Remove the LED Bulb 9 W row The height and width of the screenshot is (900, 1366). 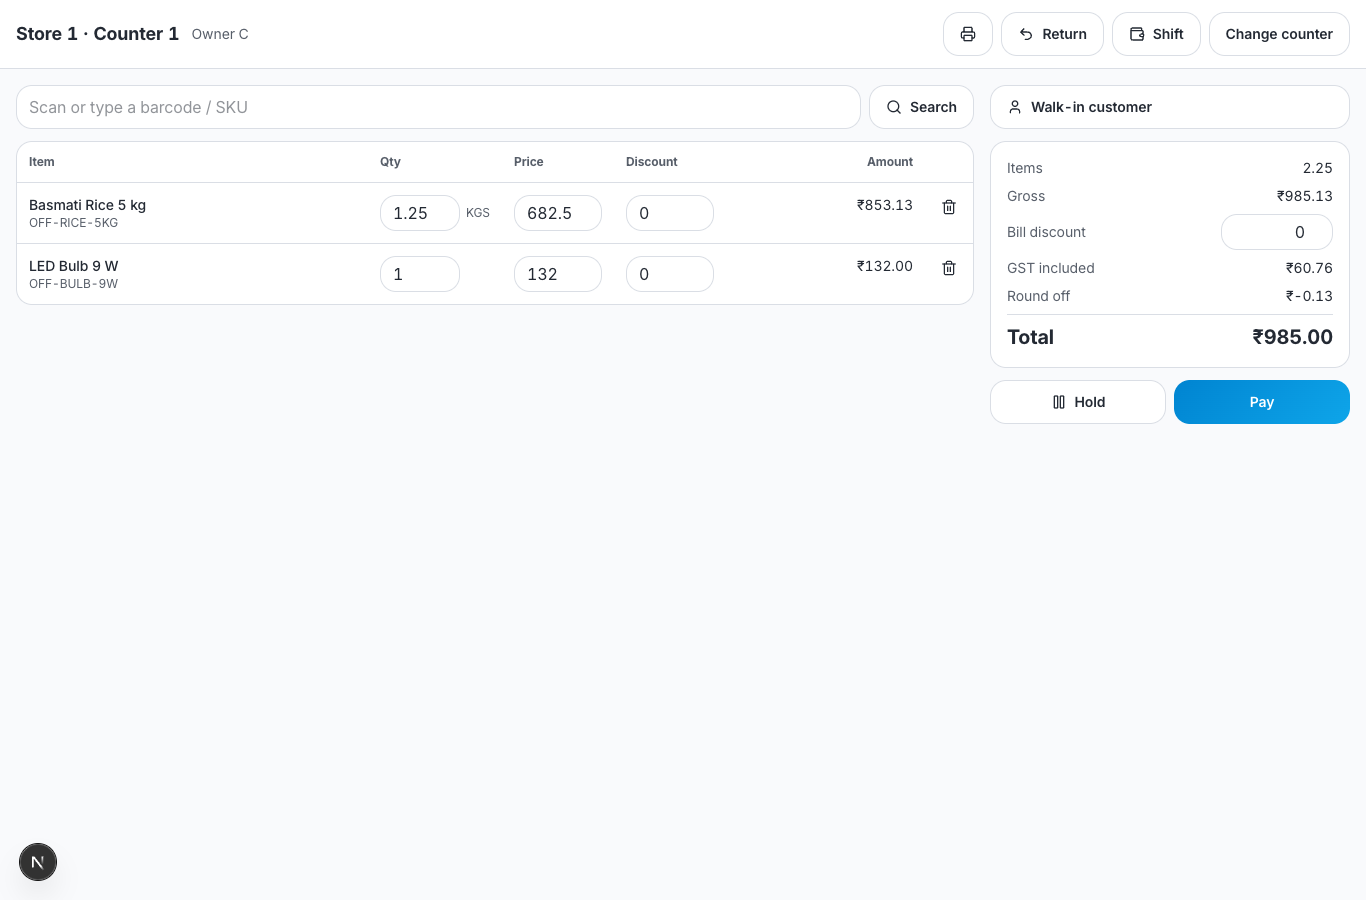[949, 268]
